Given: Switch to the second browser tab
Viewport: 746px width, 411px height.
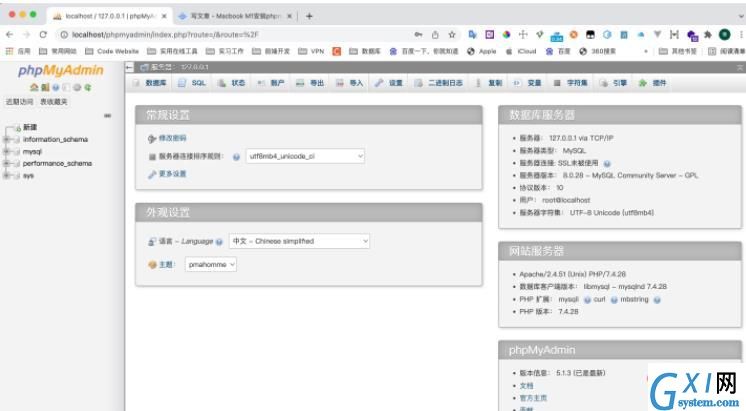Looking at the screenshot, I should [235, 16].
